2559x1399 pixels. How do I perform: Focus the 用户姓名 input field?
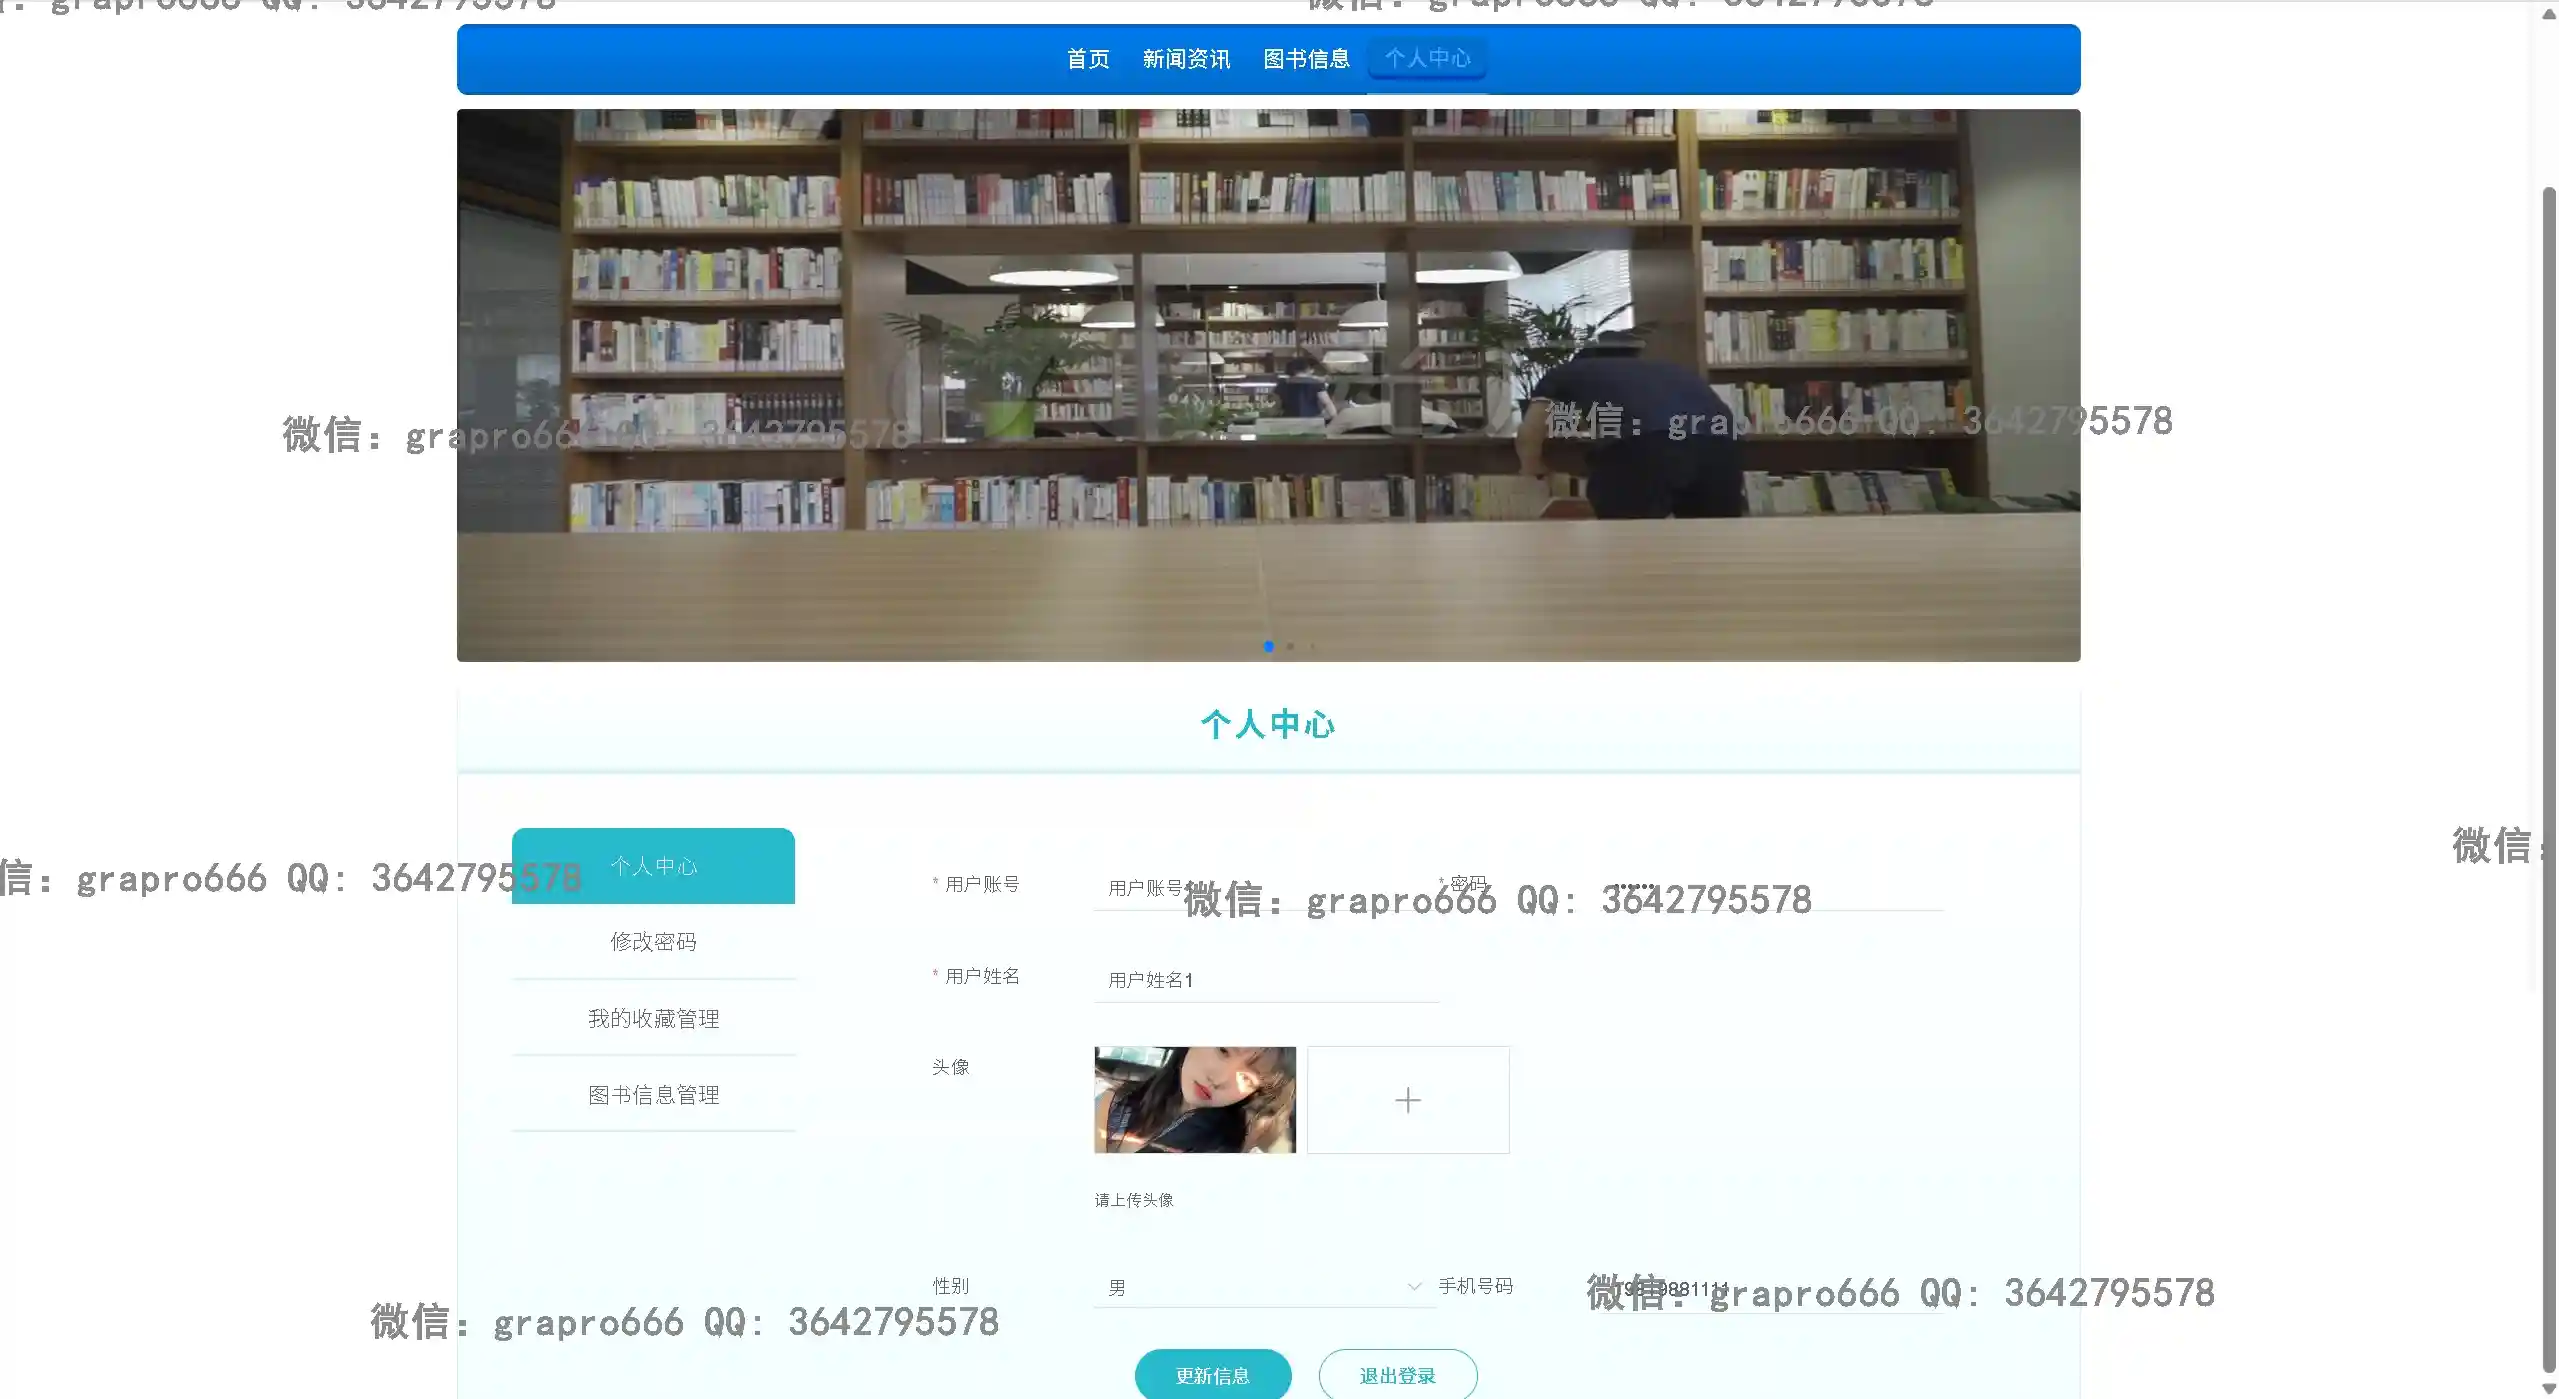[1265, 980]
